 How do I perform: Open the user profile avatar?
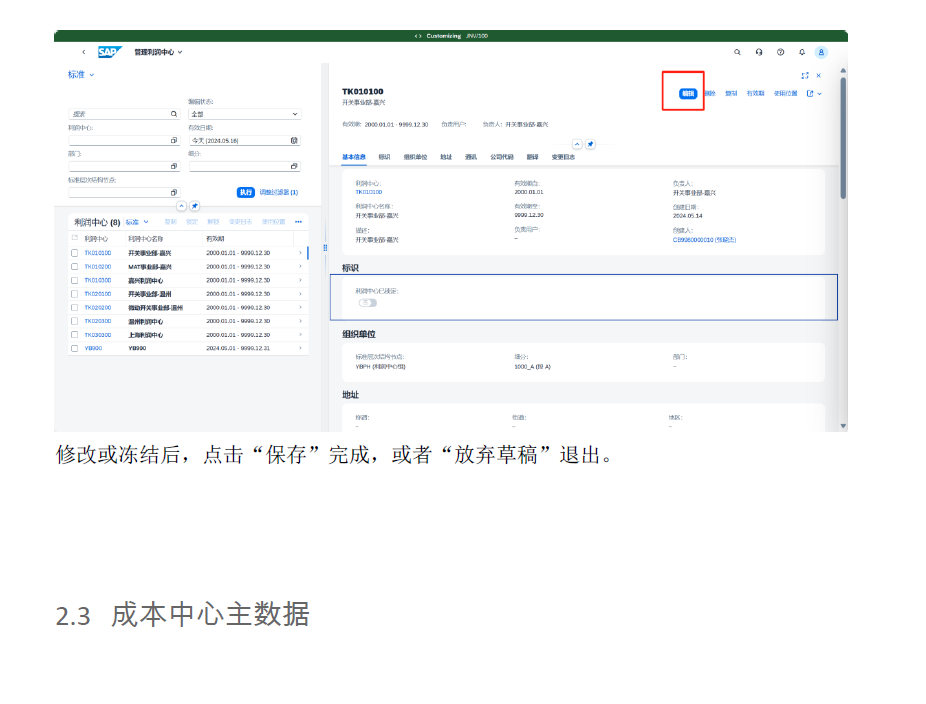pos(821,52)
